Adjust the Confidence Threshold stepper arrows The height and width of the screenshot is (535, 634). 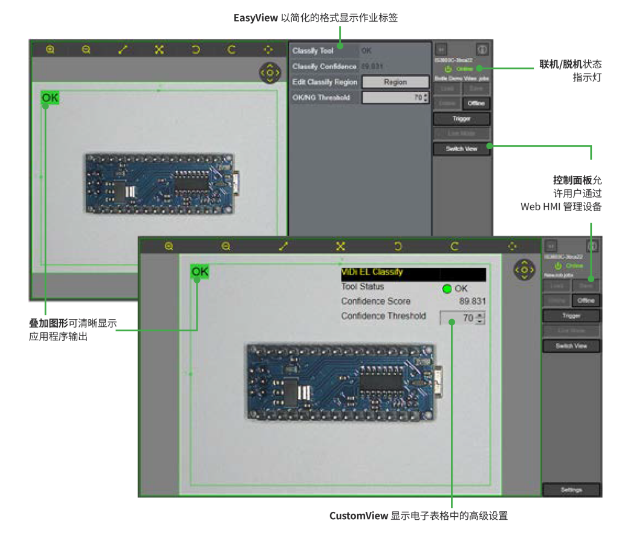coord(480,318)
